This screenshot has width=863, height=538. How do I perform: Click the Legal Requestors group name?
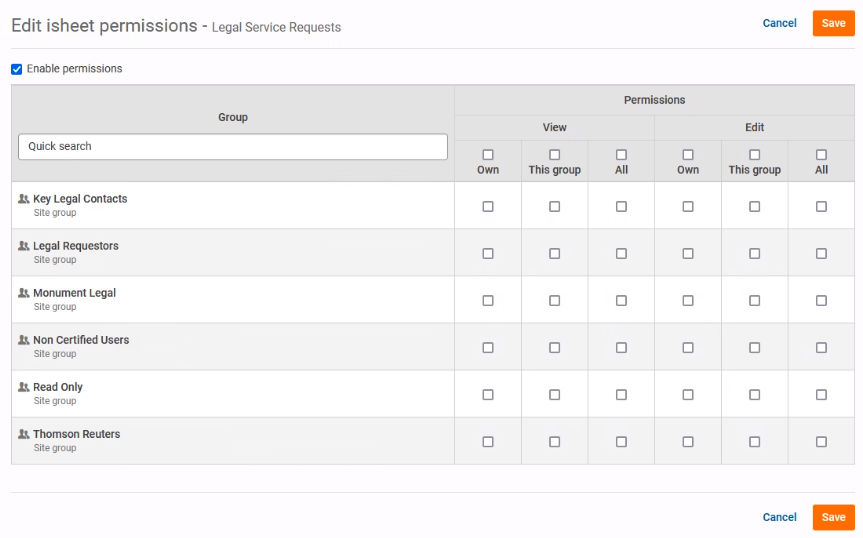point(76,246)
